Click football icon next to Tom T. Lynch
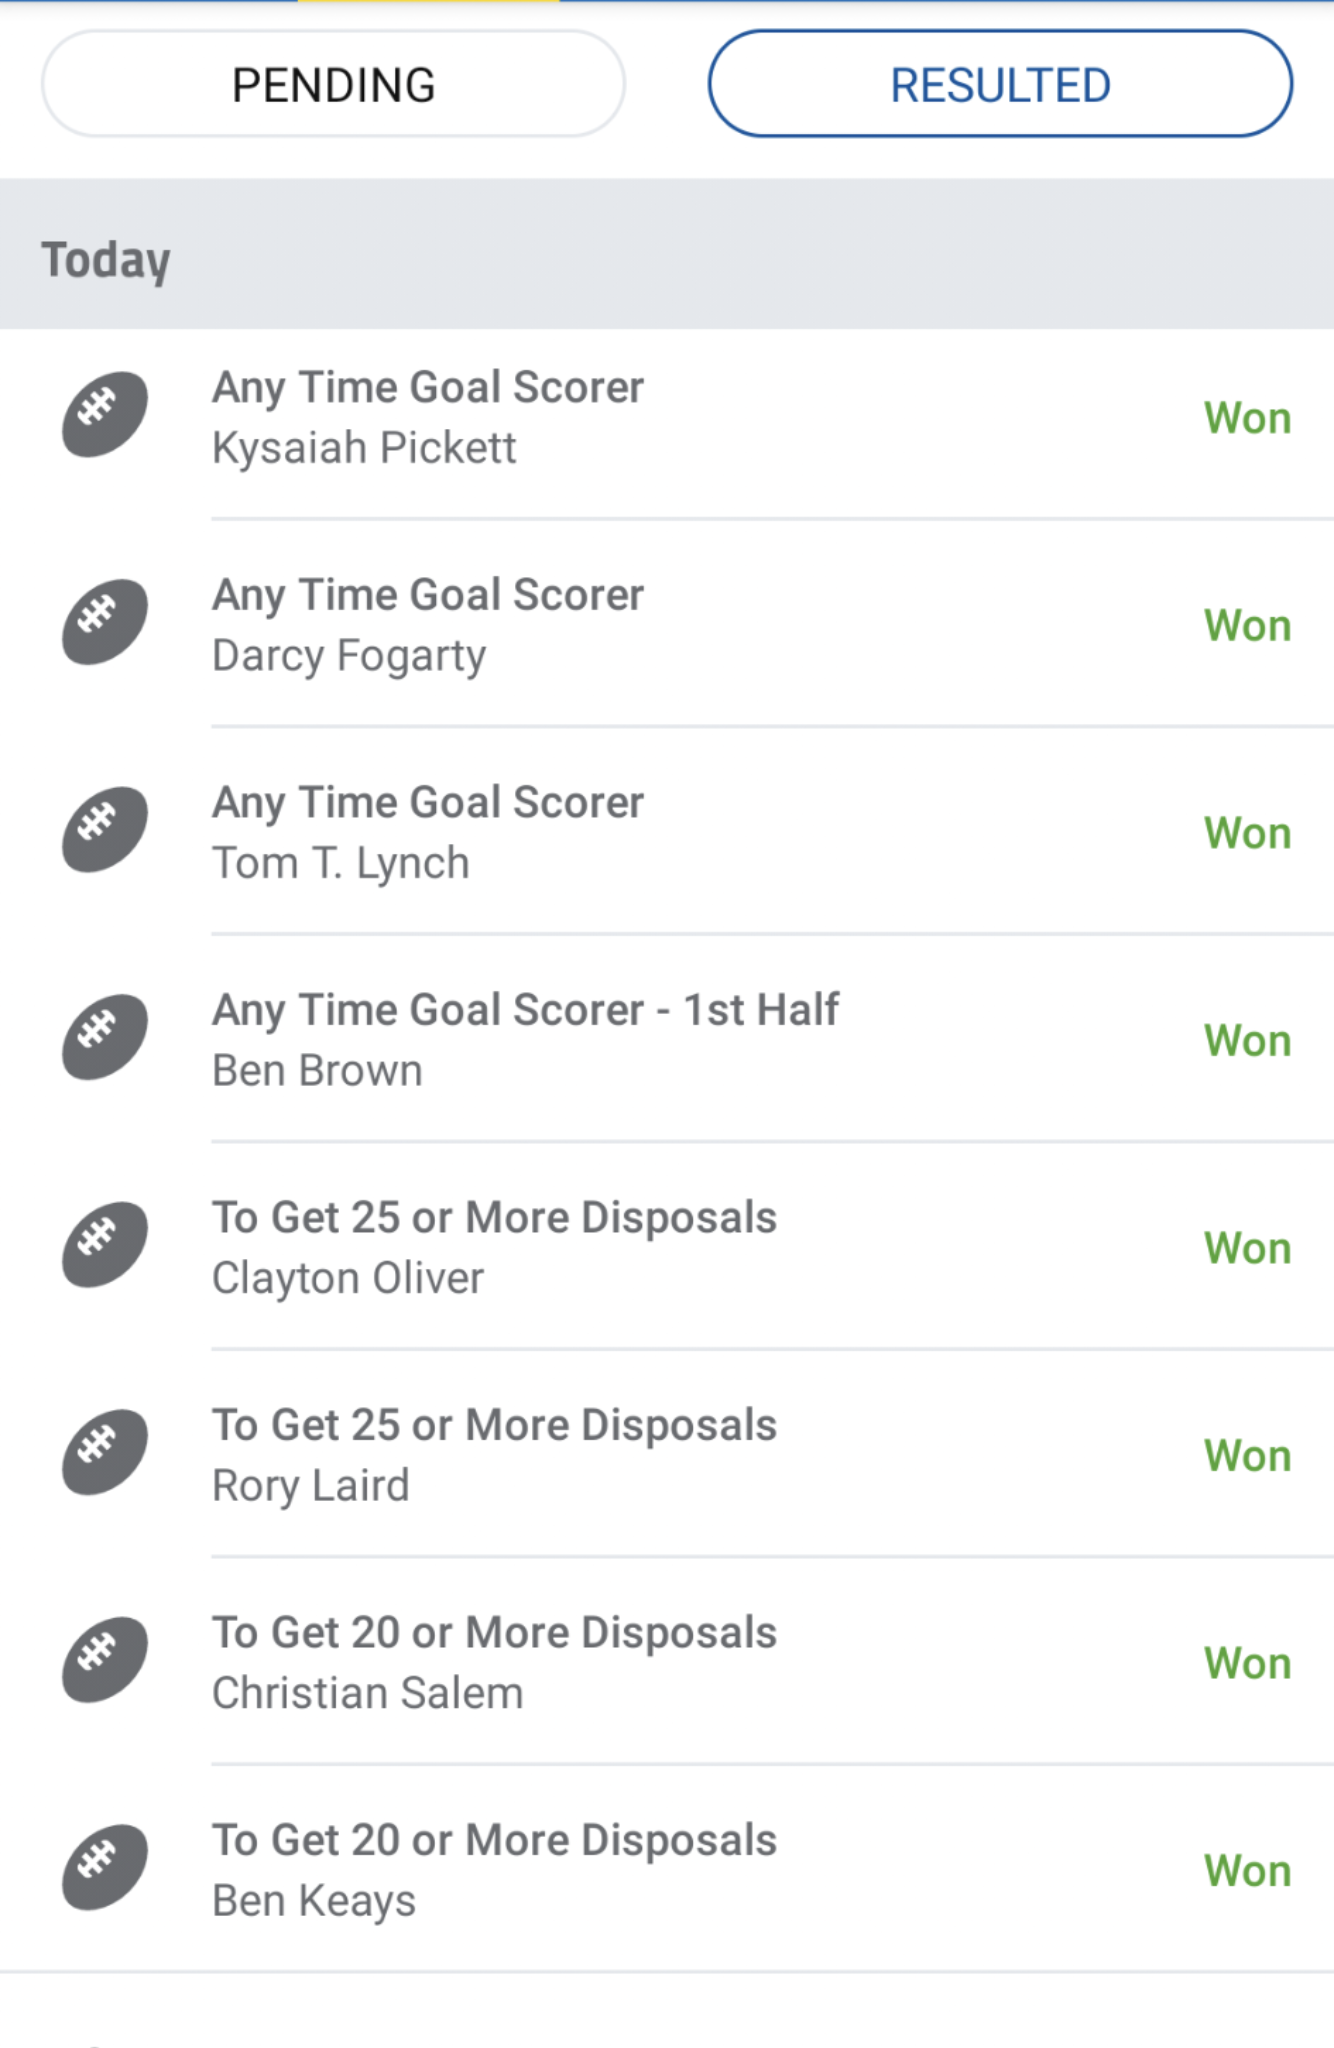Screen dimensions: 1334x2048 (105, 830)
